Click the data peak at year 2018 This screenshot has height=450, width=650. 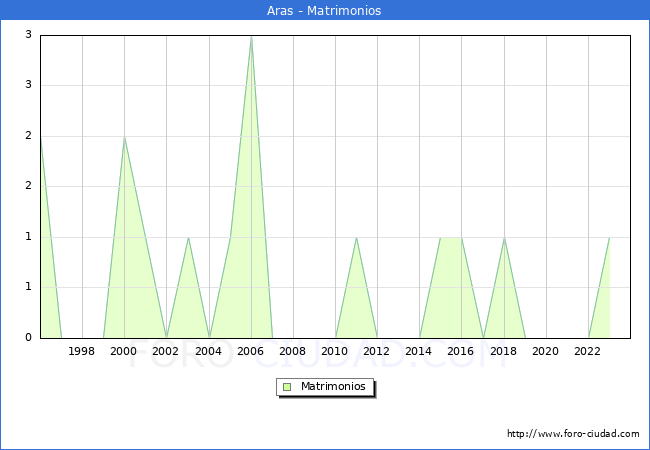click(504, 238)
